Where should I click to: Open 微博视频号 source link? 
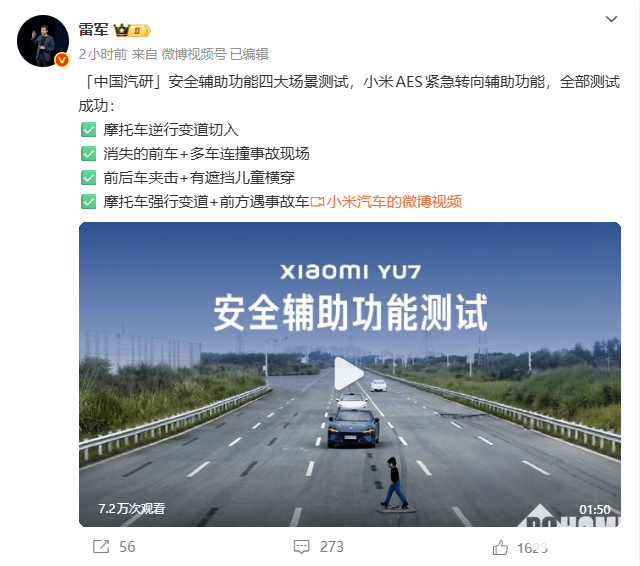click(x=194, y=54)
